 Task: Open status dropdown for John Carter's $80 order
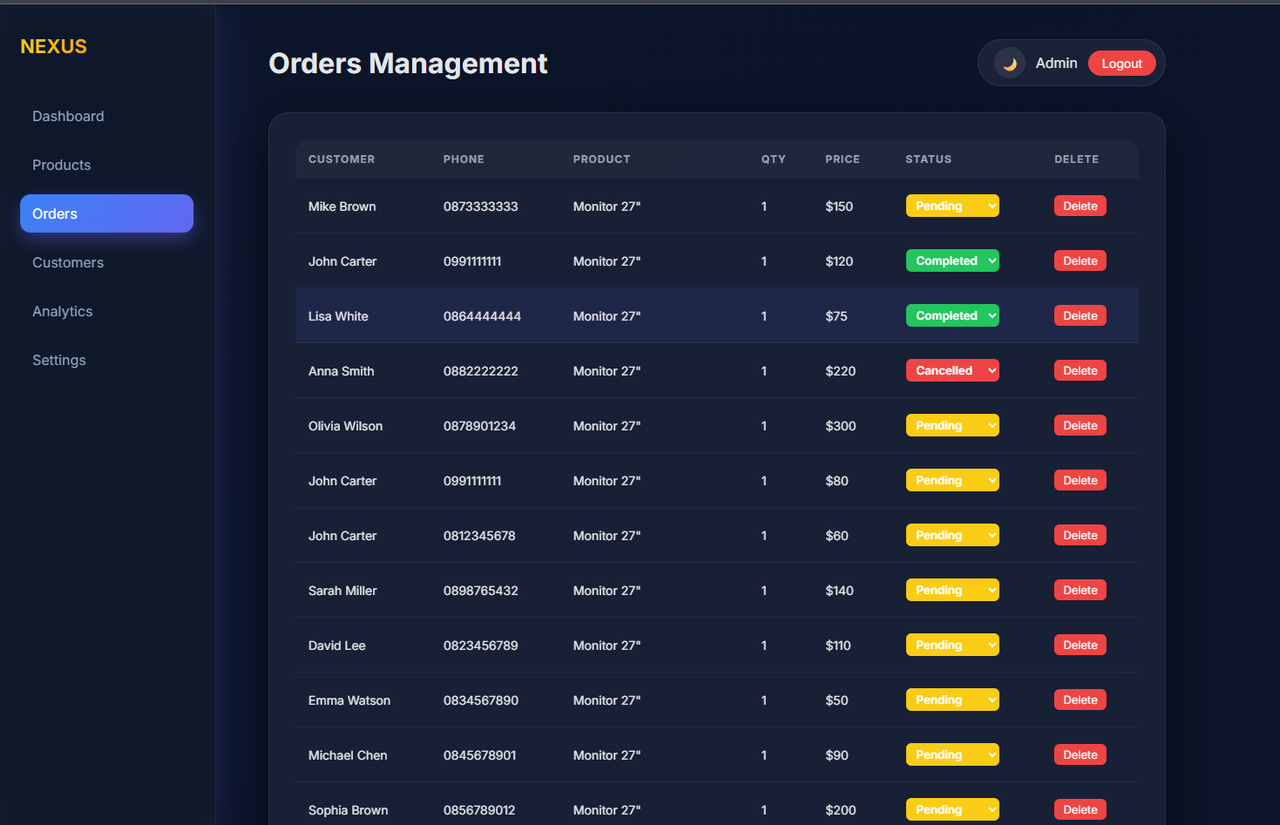pyautogui.click(x=952, y=481)
